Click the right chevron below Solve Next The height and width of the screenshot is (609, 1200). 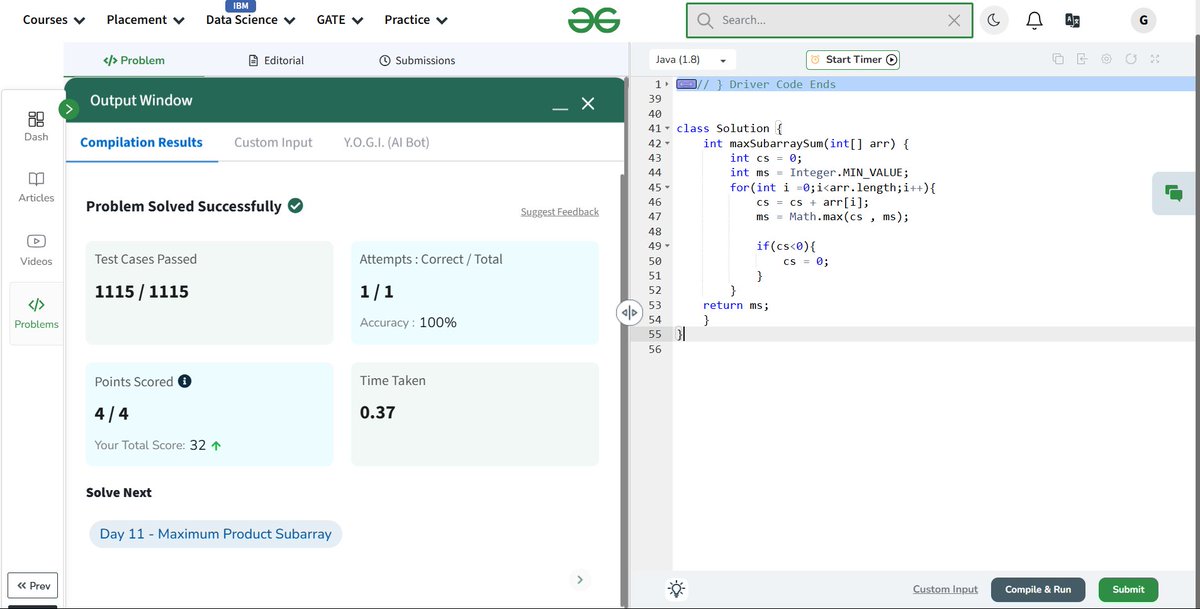click(580, 579)
